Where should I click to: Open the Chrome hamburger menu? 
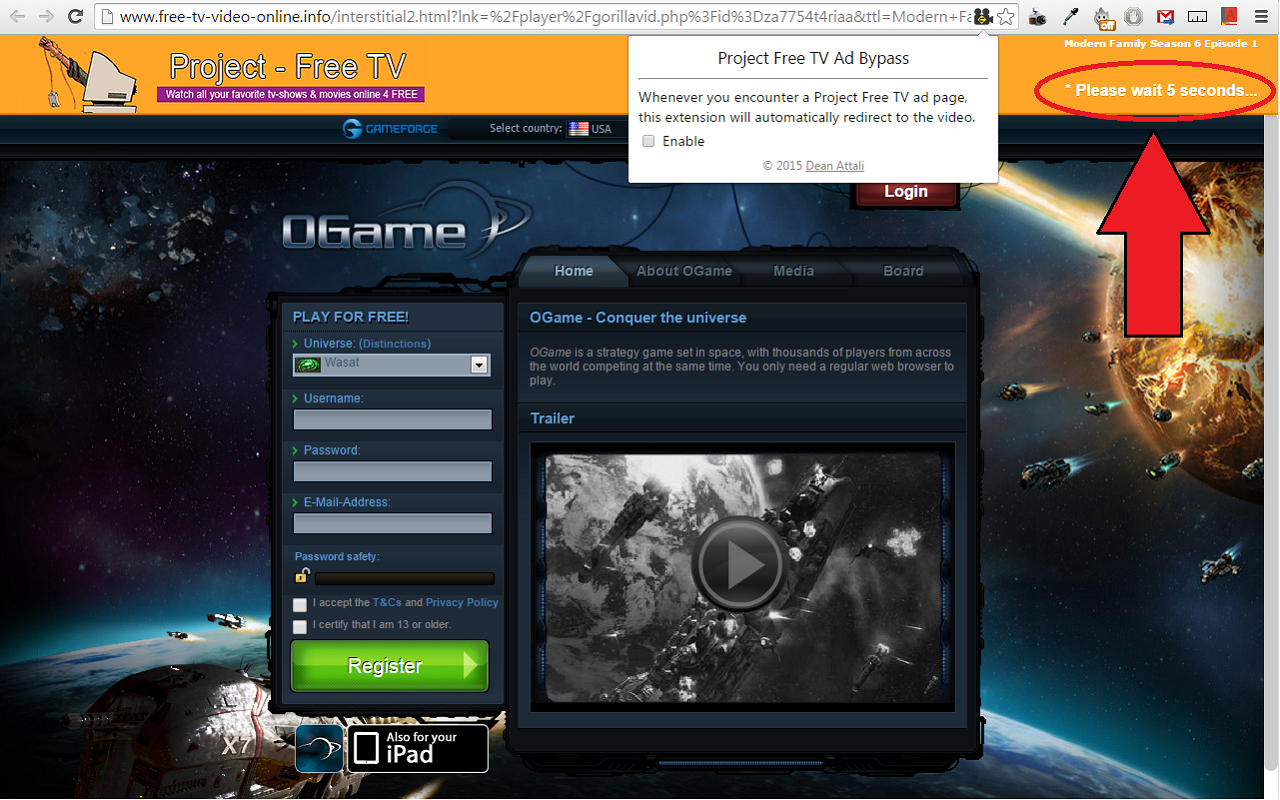tap(1261, 17)
